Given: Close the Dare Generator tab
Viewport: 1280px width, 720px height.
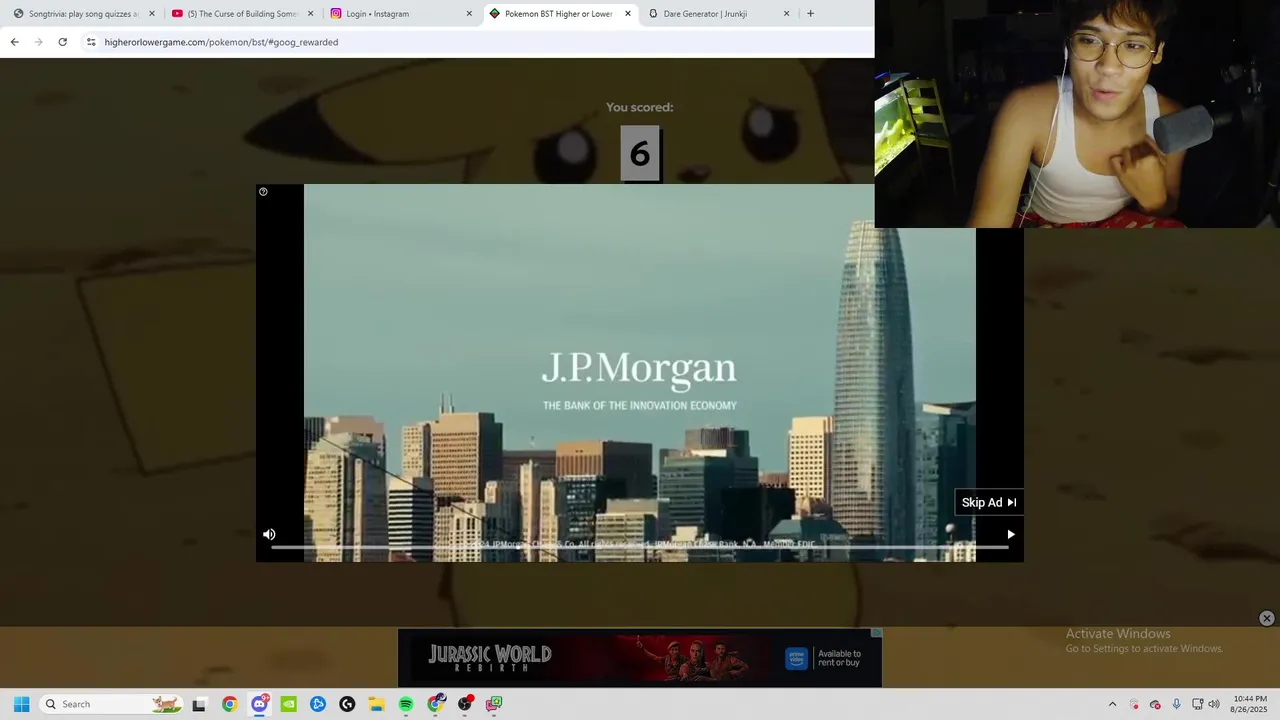Looking at the screenshot, I should (786, 14).
